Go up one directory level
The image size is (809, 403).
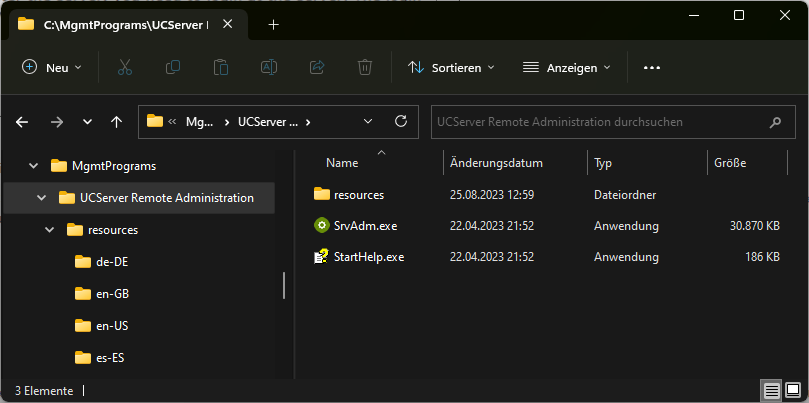pos(117,122)
